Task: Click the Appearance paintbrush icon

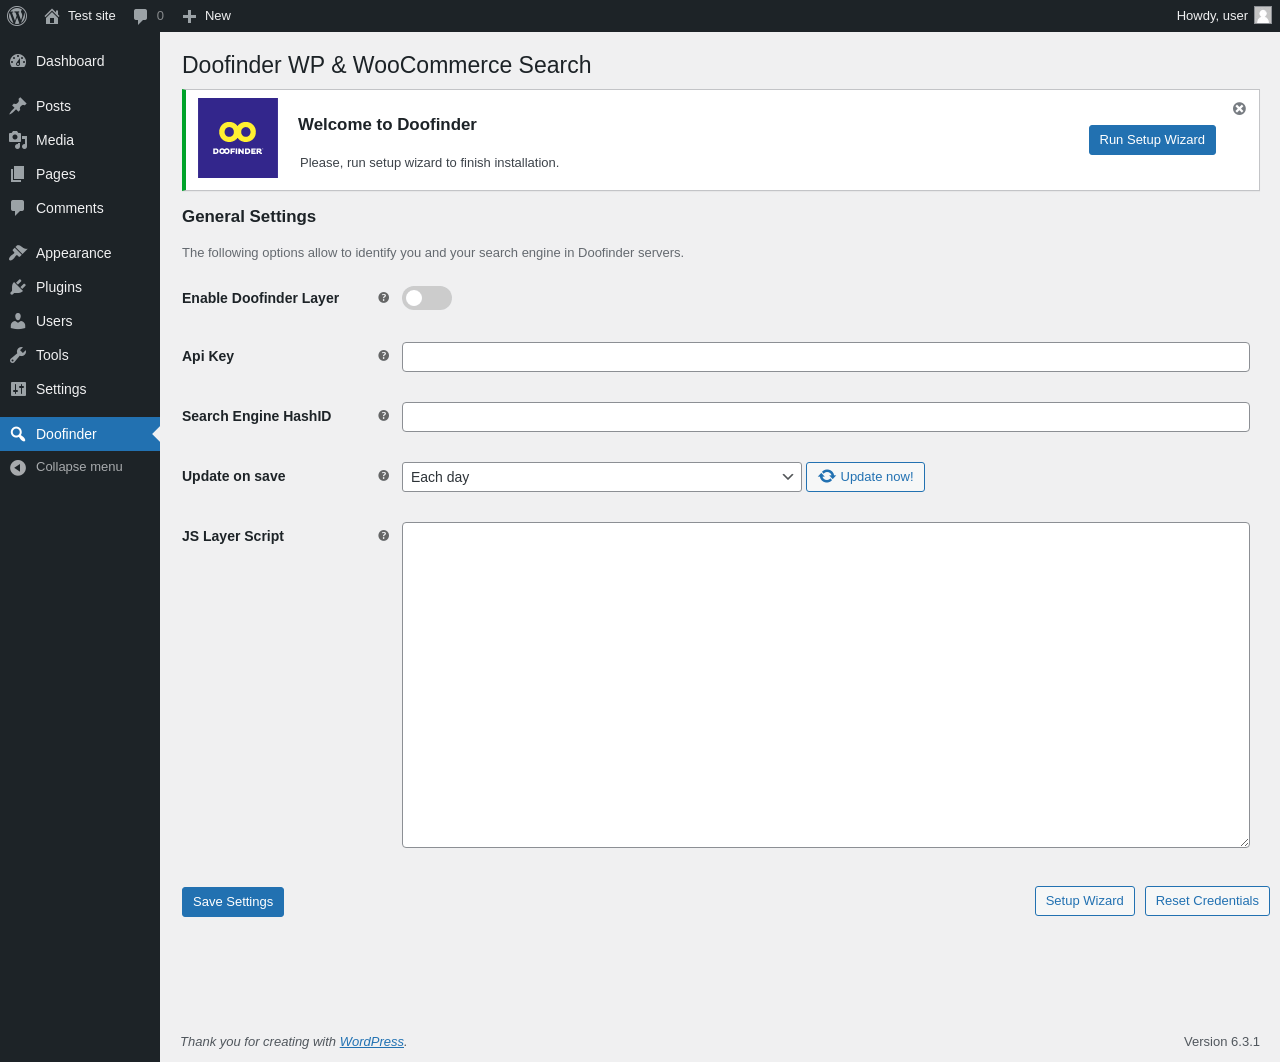Action: click(x=18, y=253)
